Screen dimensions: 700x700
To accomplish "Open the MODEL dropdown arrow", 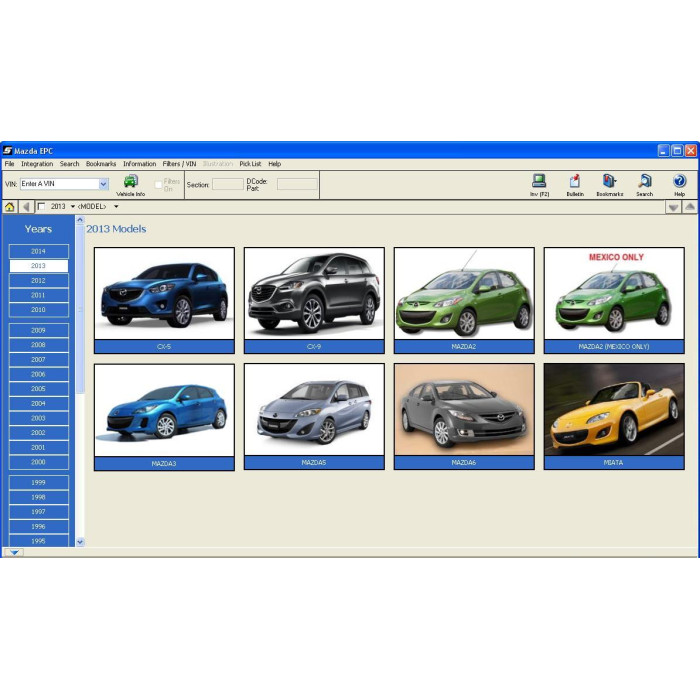I will tap(116, 207).
